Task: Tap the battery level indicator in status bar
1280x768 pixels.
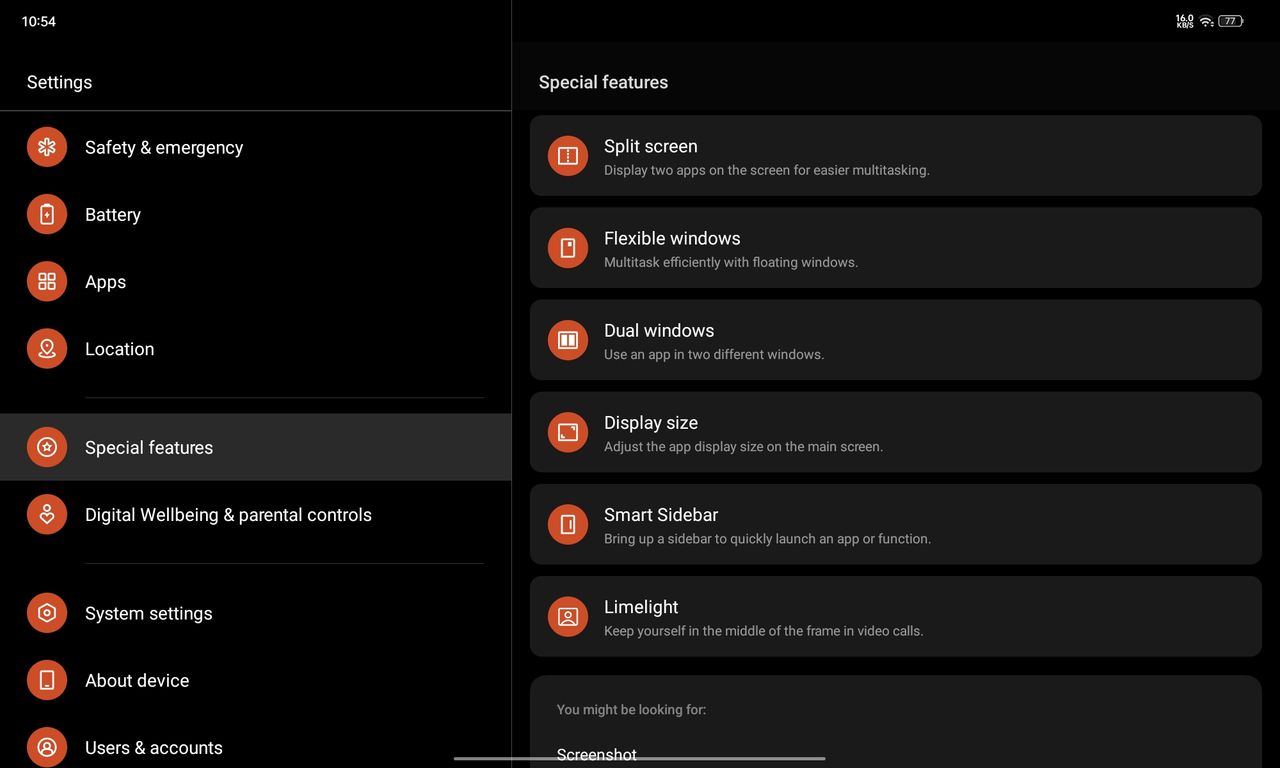Action: [1230, 21]
